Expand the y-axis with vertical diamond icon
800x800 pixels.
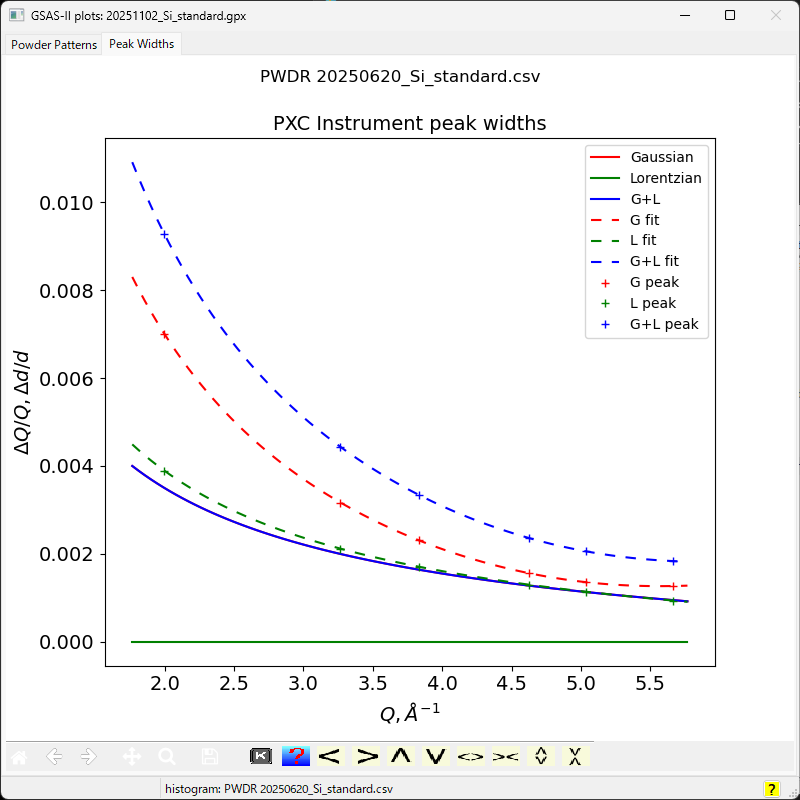click(x=540, y=757)
